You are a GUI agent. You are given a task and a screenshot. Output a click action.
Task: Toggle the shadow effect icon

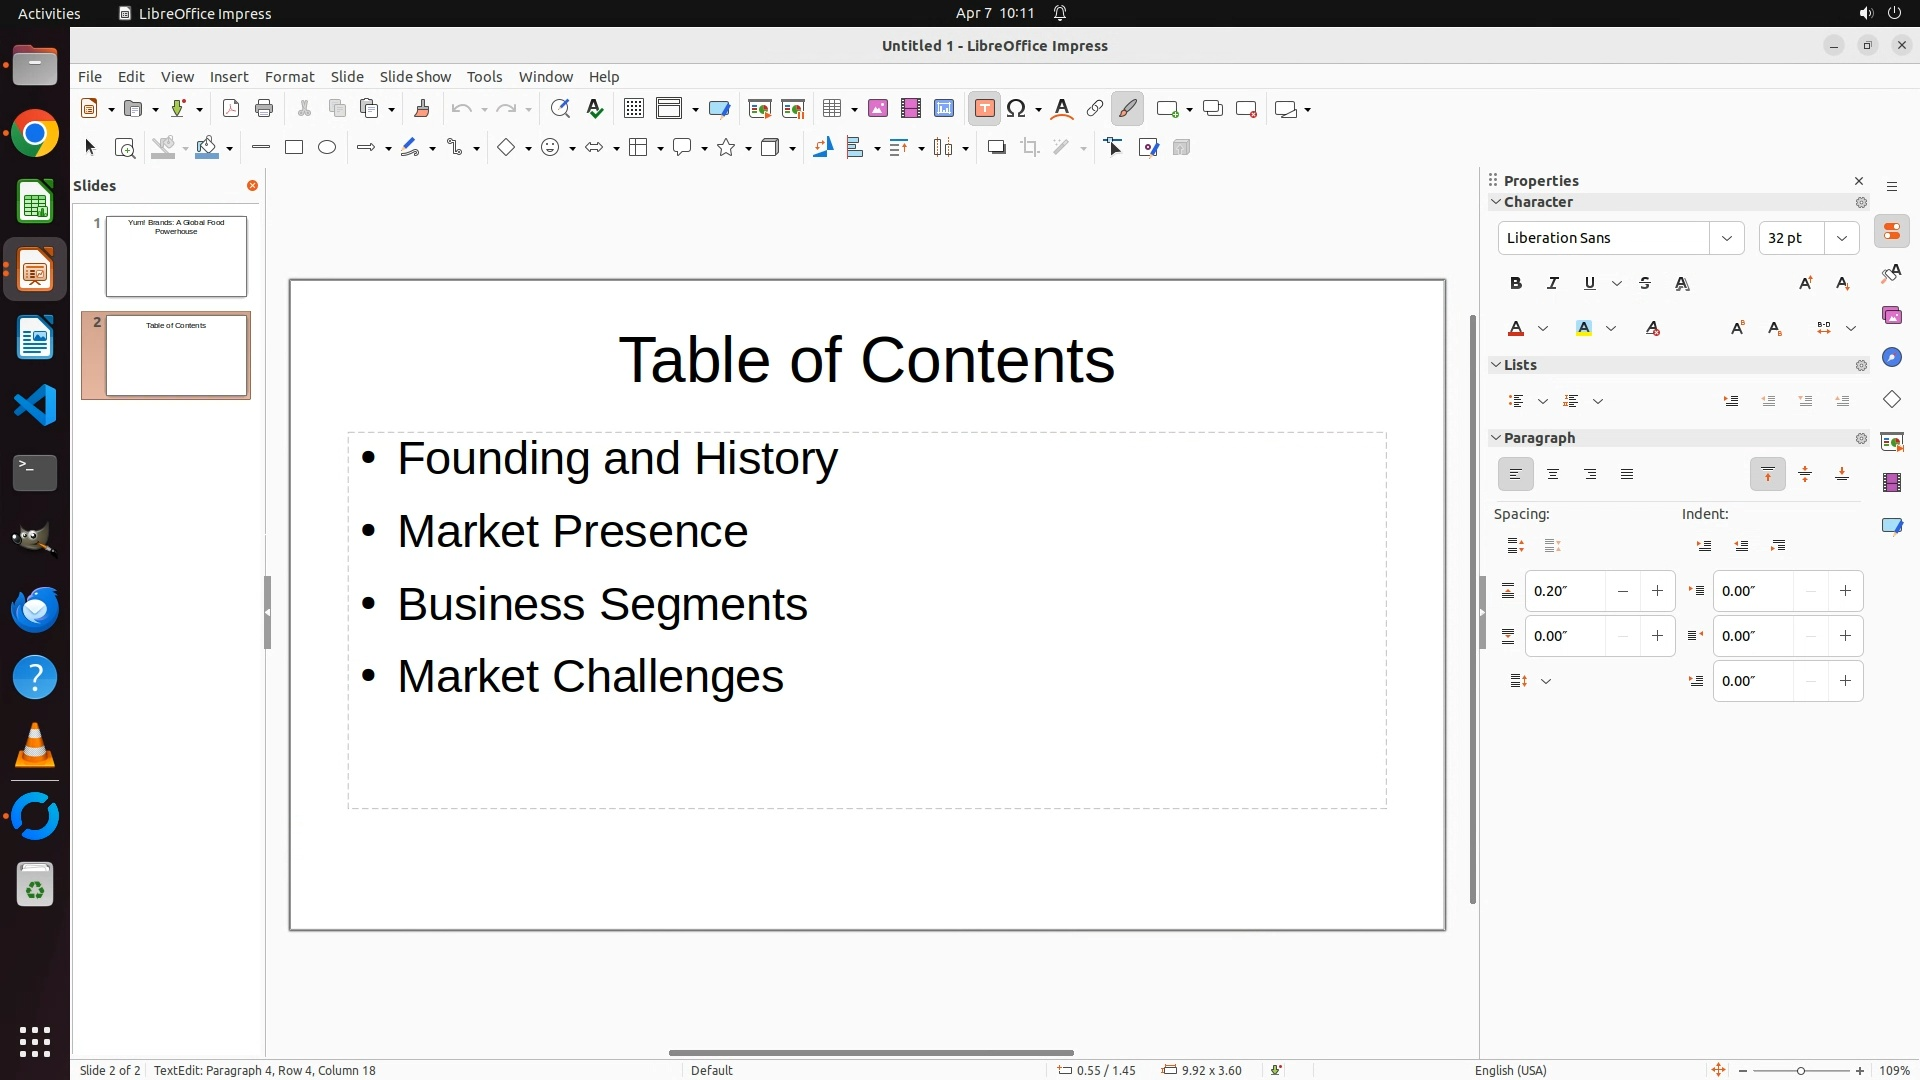point(996,148)
